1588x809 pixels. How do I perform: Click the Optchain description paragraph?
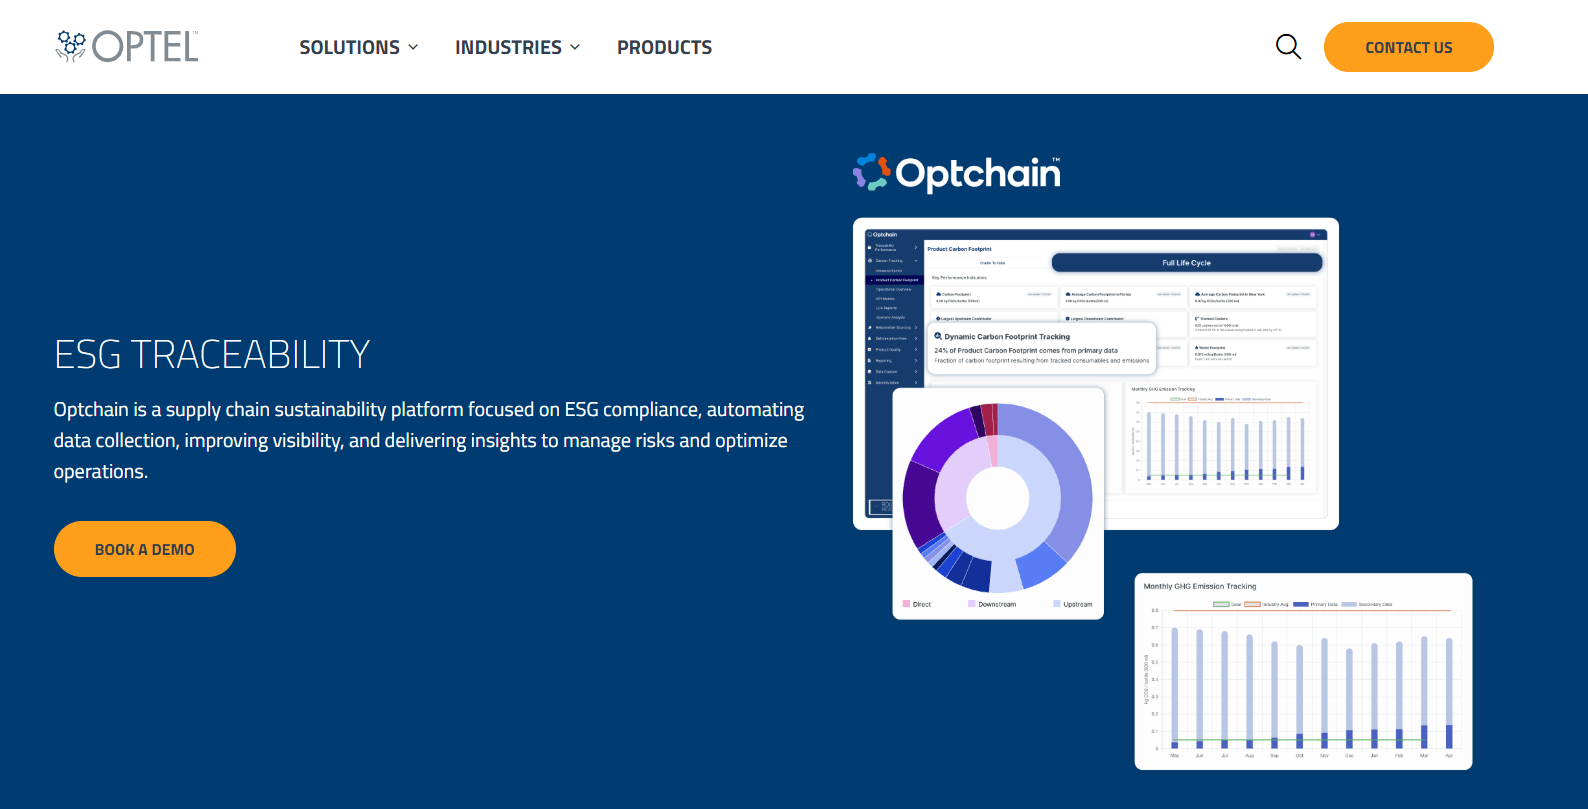(429, 440)
